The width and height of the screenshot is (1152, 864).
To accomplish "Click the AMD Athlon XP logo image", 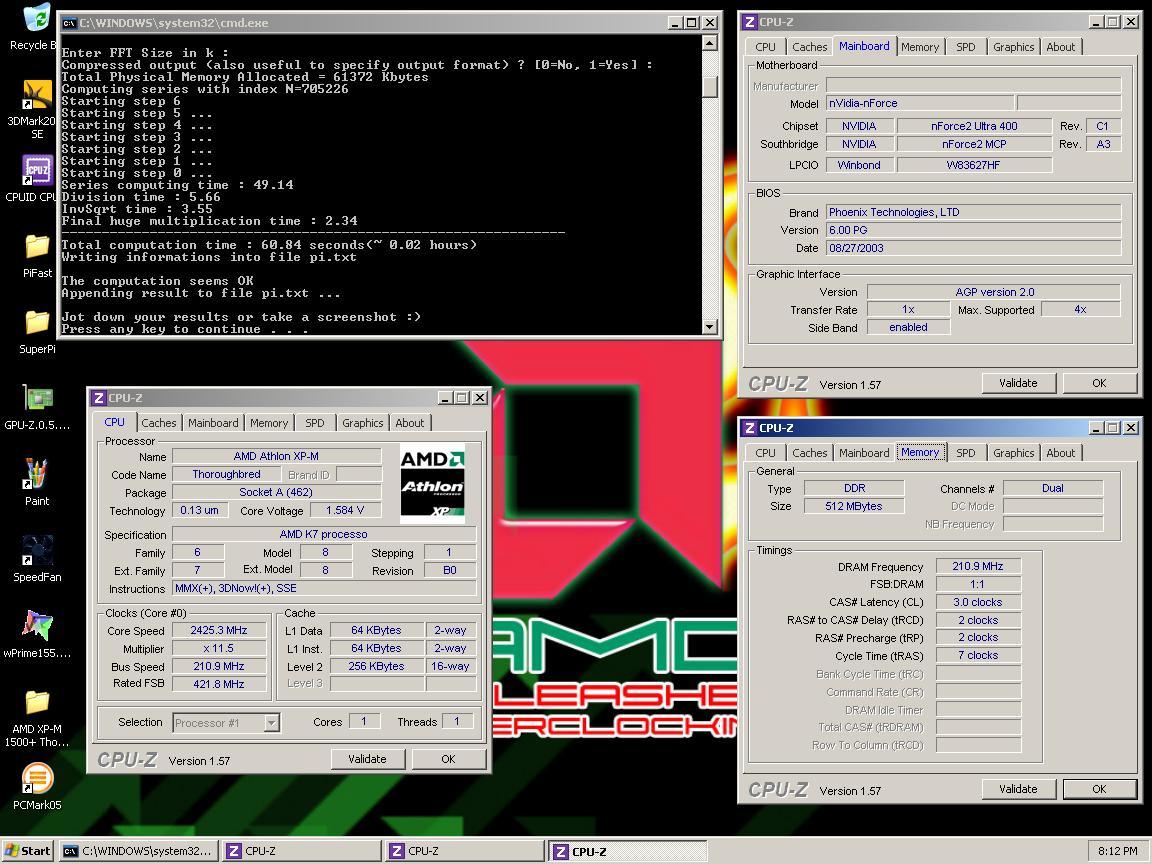I will coord(433,483).
